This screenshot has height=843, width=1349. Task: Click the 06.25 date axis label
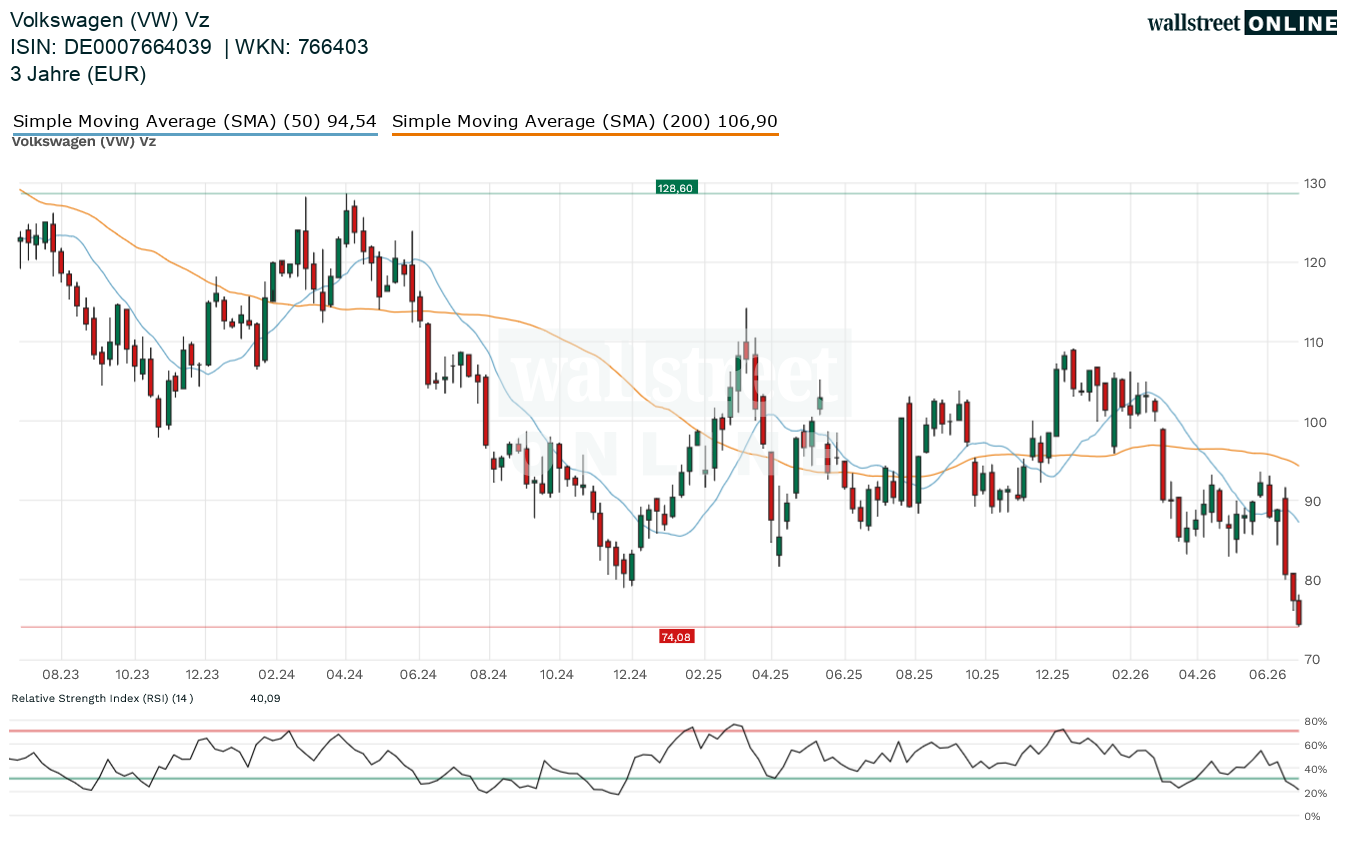843,674
